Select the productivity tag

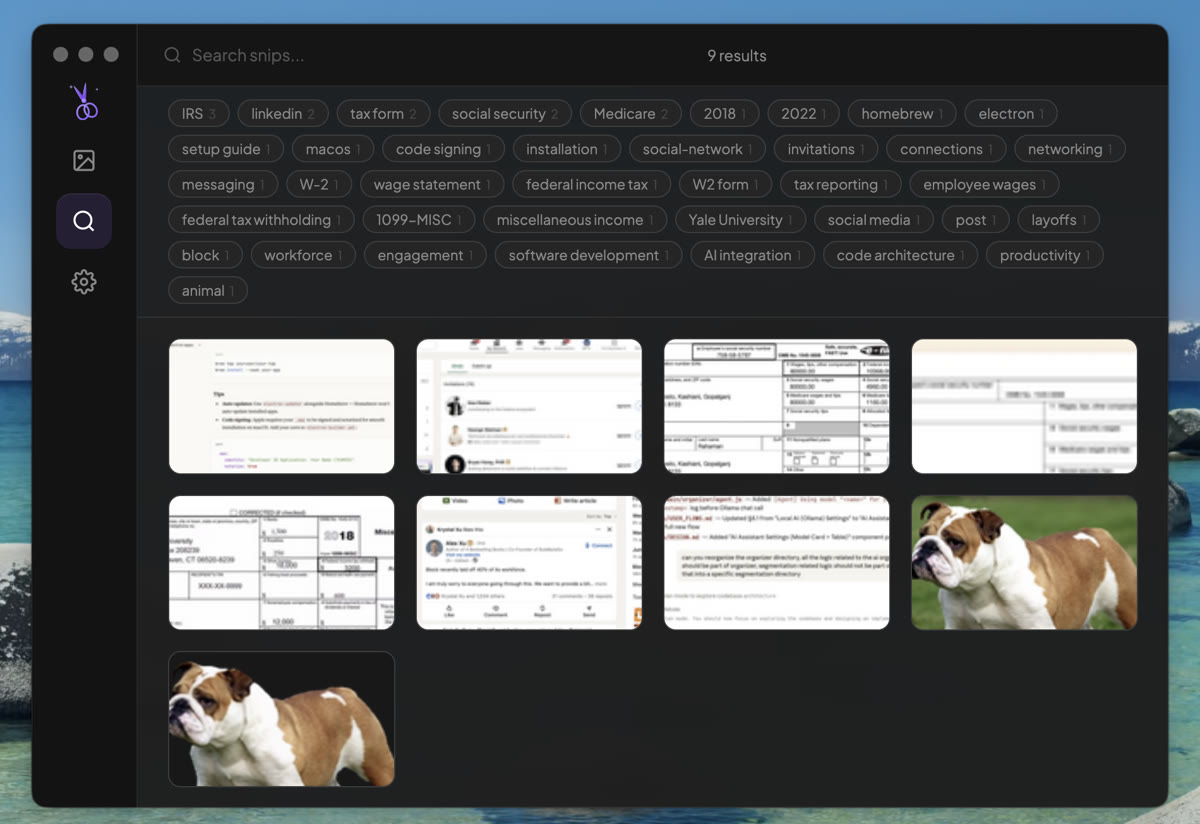click(1045, 256)
